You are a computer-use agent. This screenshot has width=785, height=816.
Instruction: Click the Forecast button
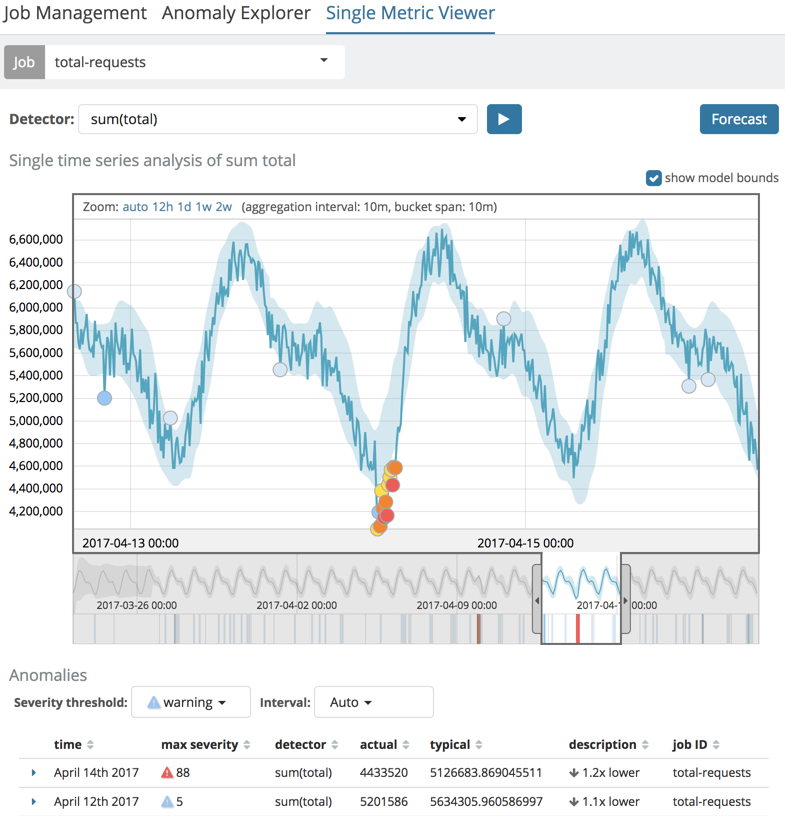pyautogui.click(x=739, y=119)
